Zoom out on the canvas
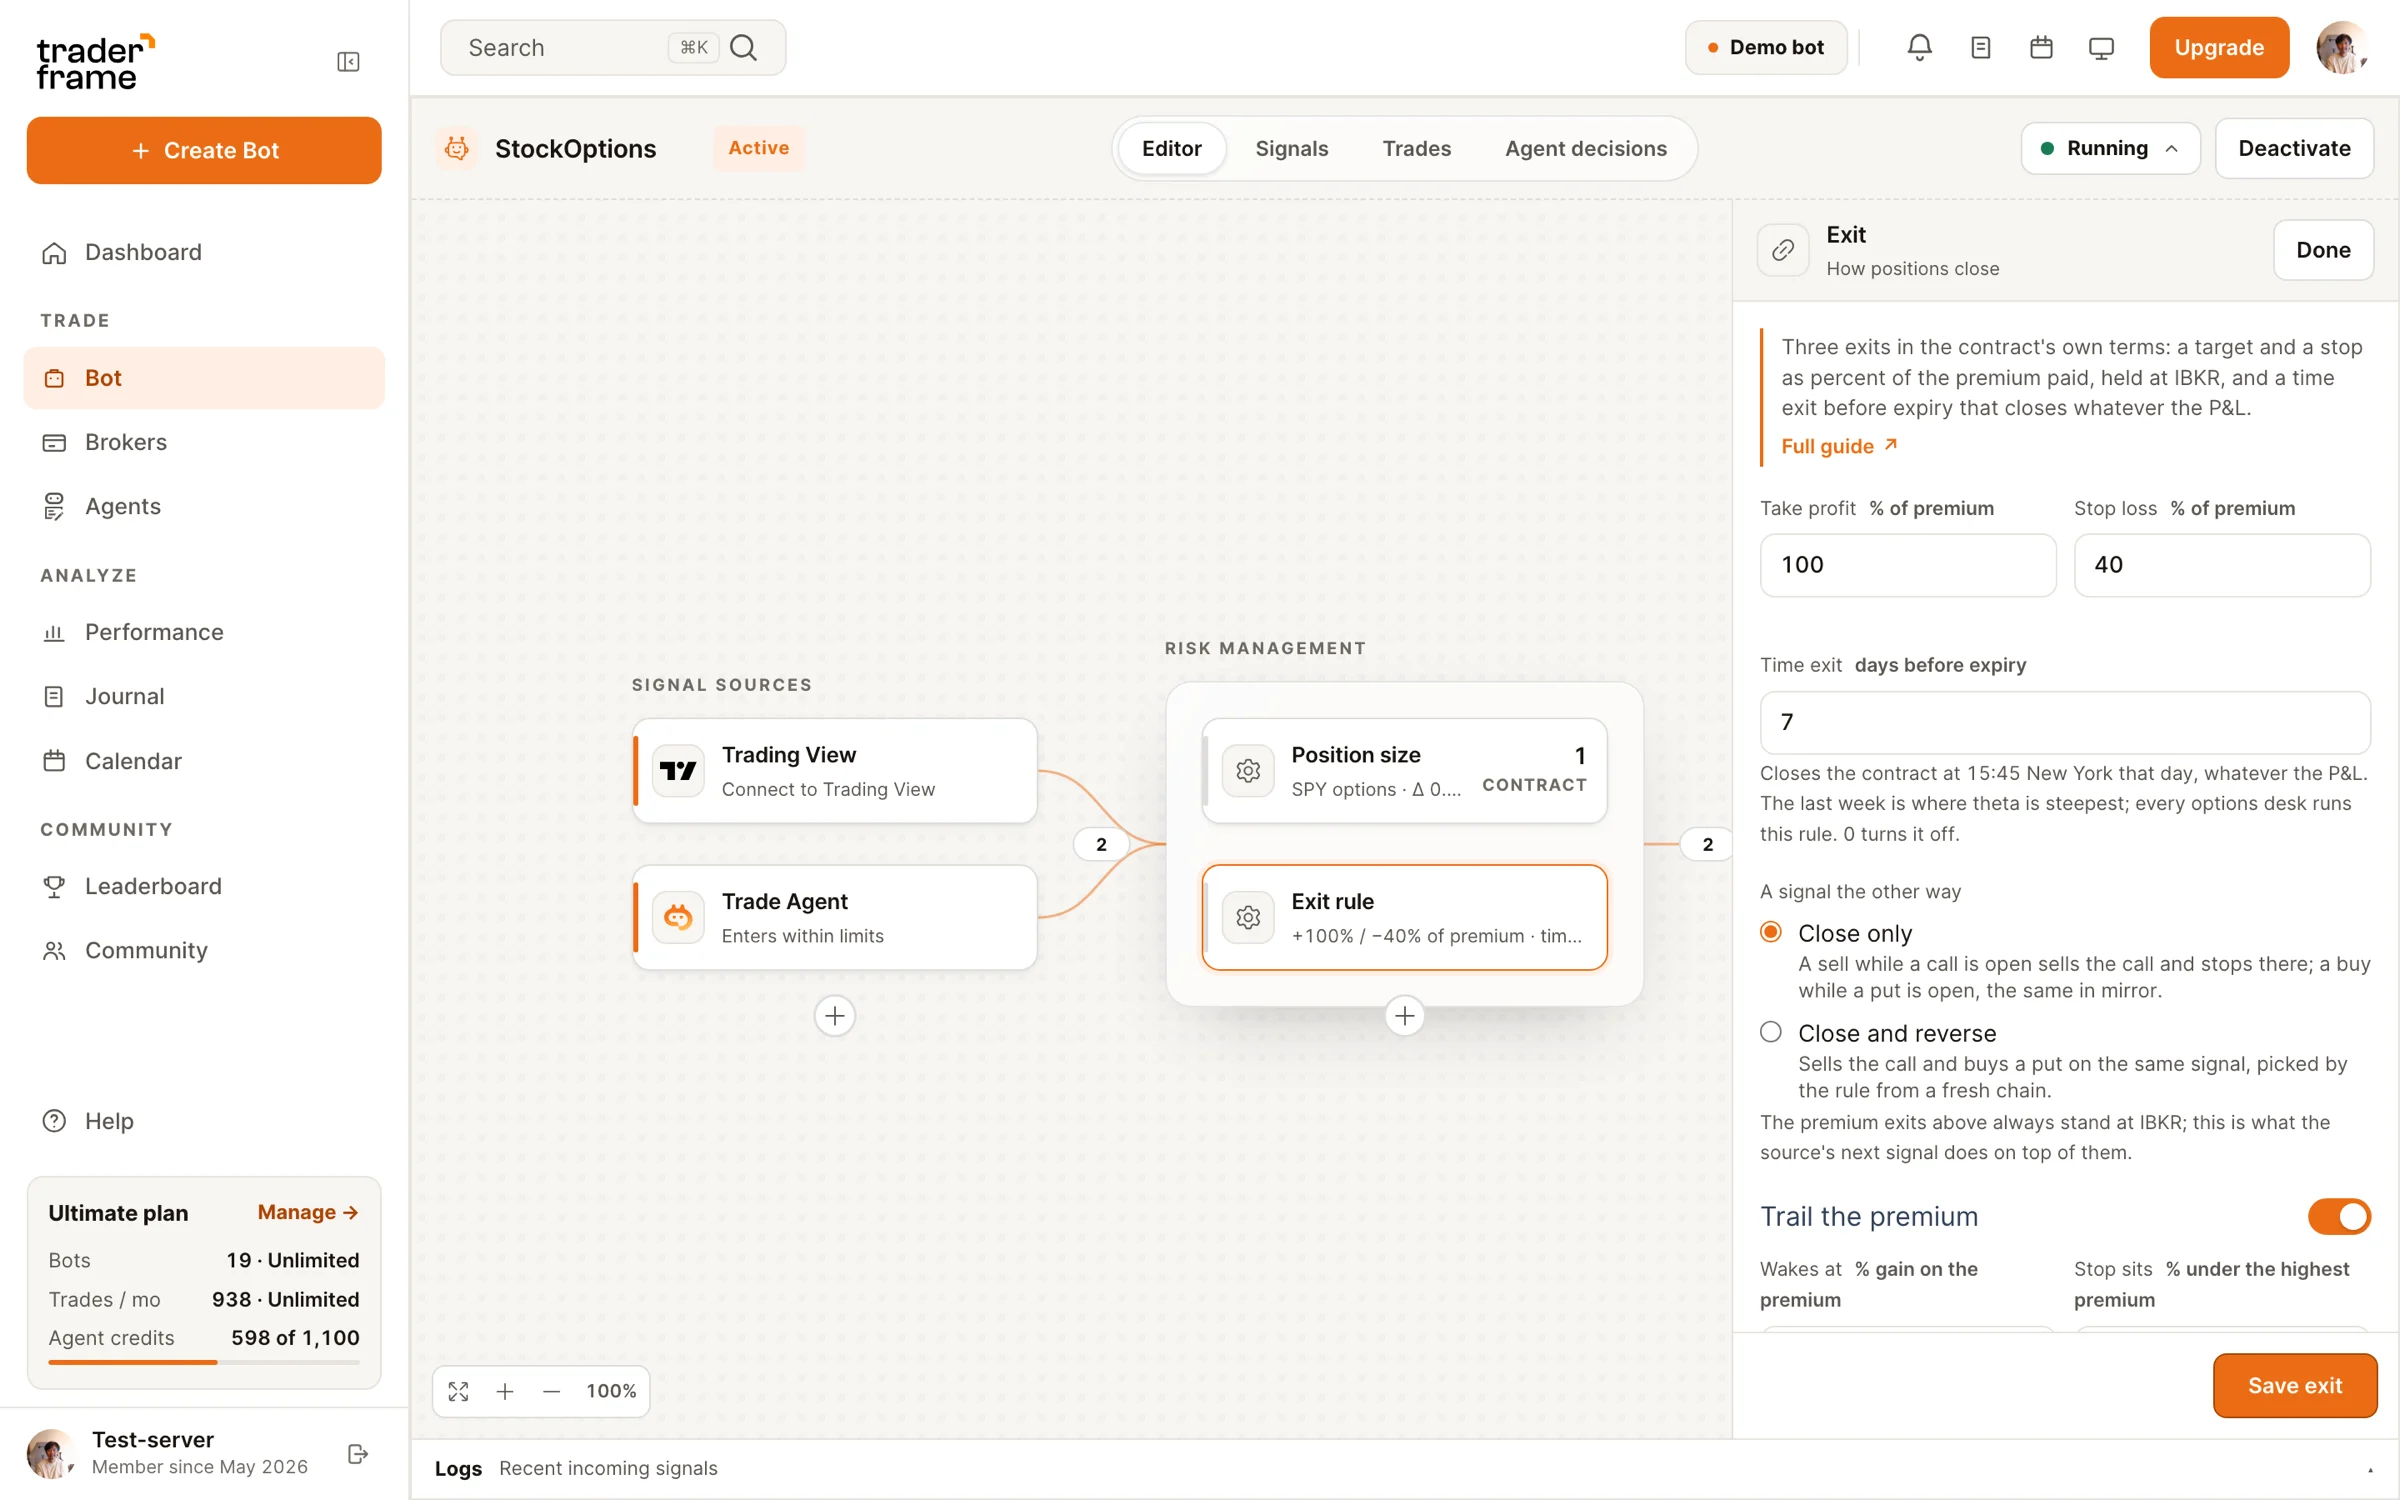The image size is (2400, 1500). [x=551, y=1391]
